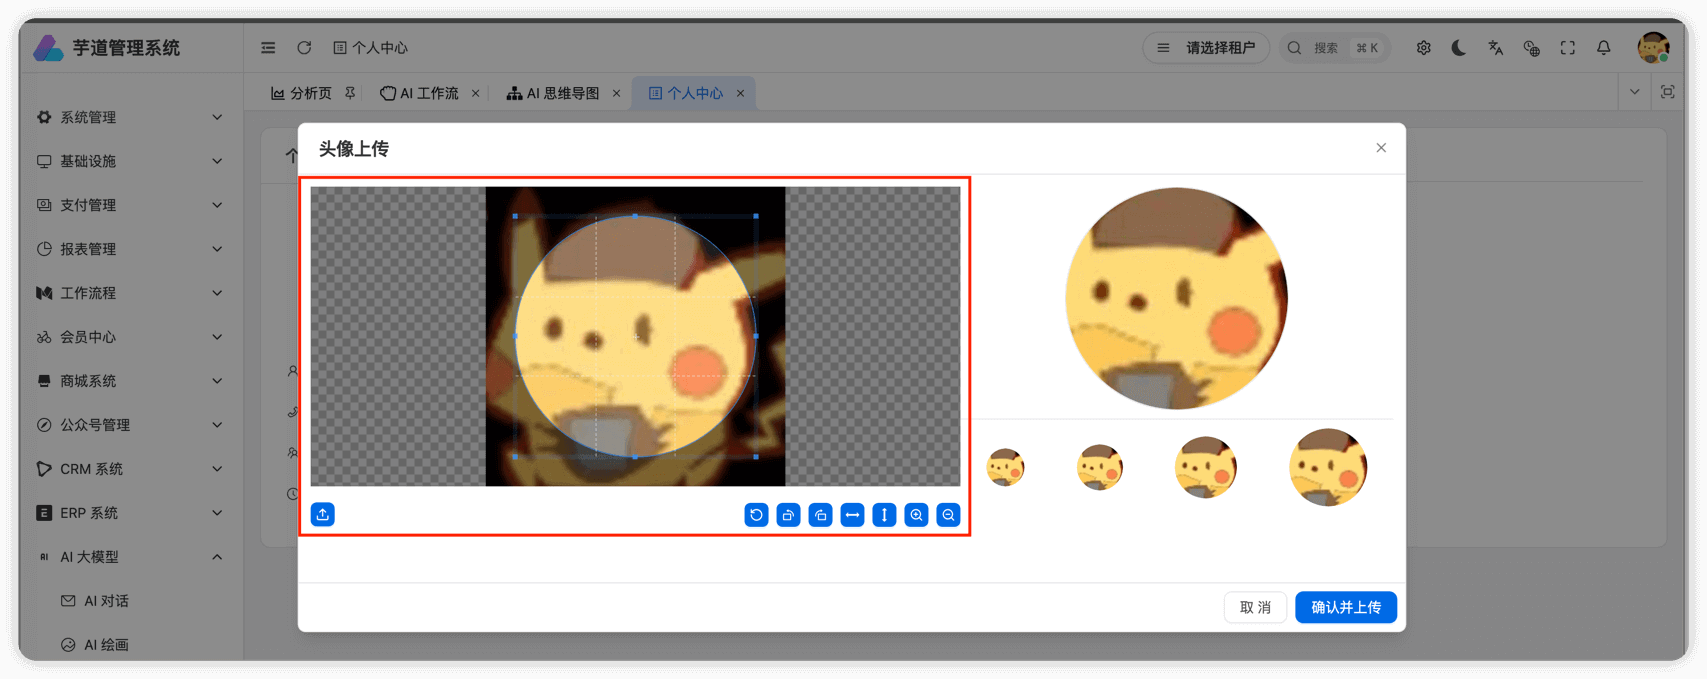Click the 取消 button
1707x679 pixels.
pos(1255,607)
